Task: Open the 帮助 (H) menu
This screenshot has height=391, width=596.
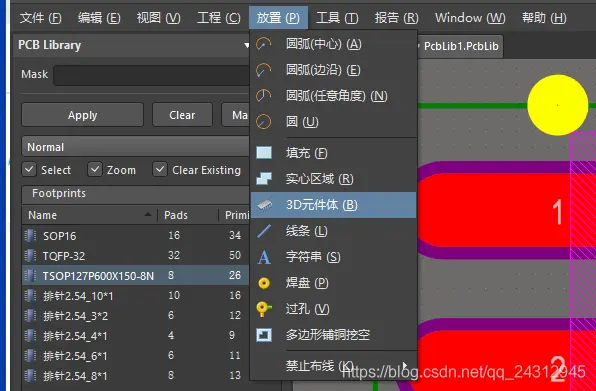Action: pos(544,18)
